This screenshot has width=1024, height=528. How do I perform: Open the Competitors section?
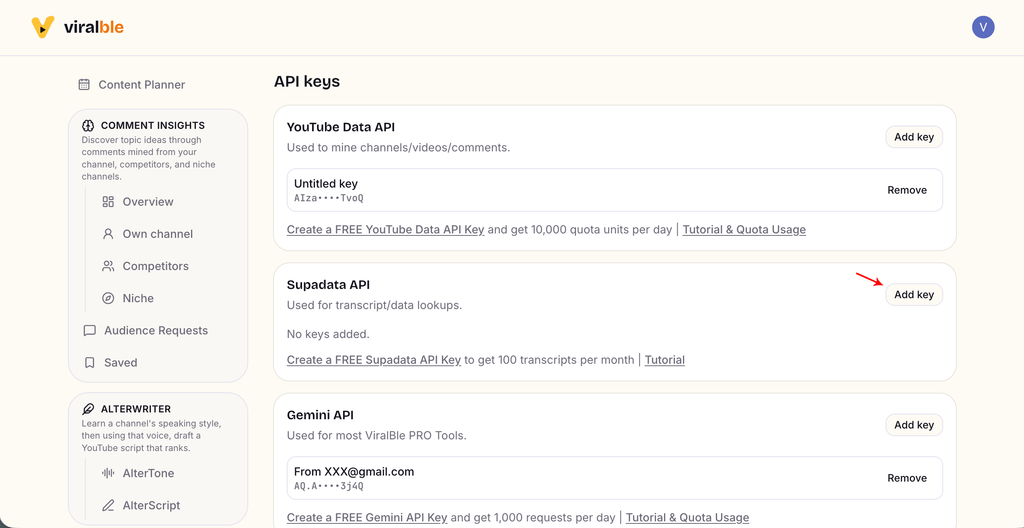(x=155, y=266)
